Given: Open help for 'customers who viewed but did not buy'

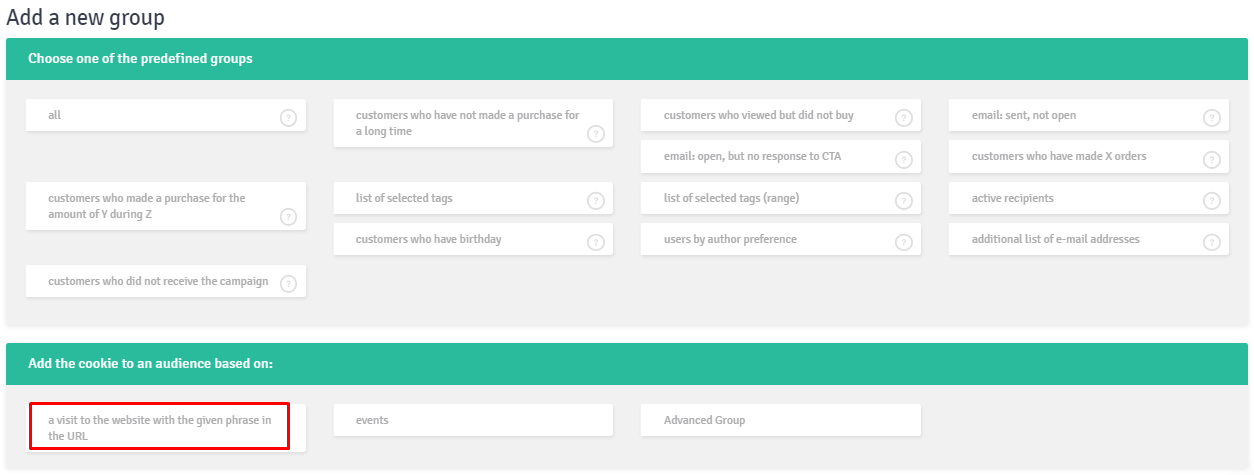Looking at the screenshot, I should [x=904, y=118].
